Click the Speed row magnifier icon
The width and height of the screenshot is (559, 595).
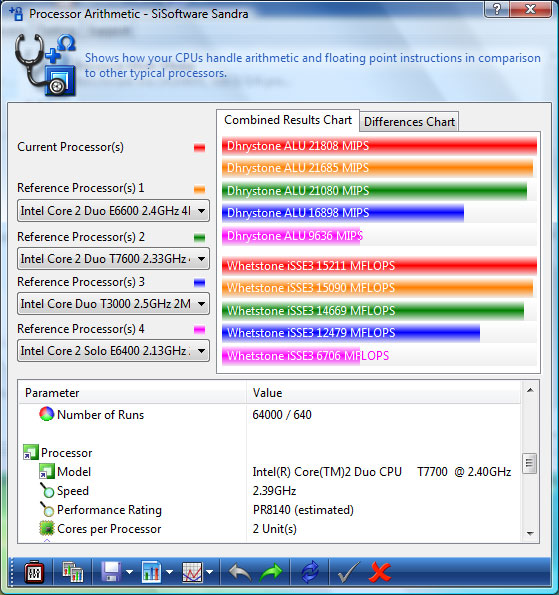click(x=47, y=490)
